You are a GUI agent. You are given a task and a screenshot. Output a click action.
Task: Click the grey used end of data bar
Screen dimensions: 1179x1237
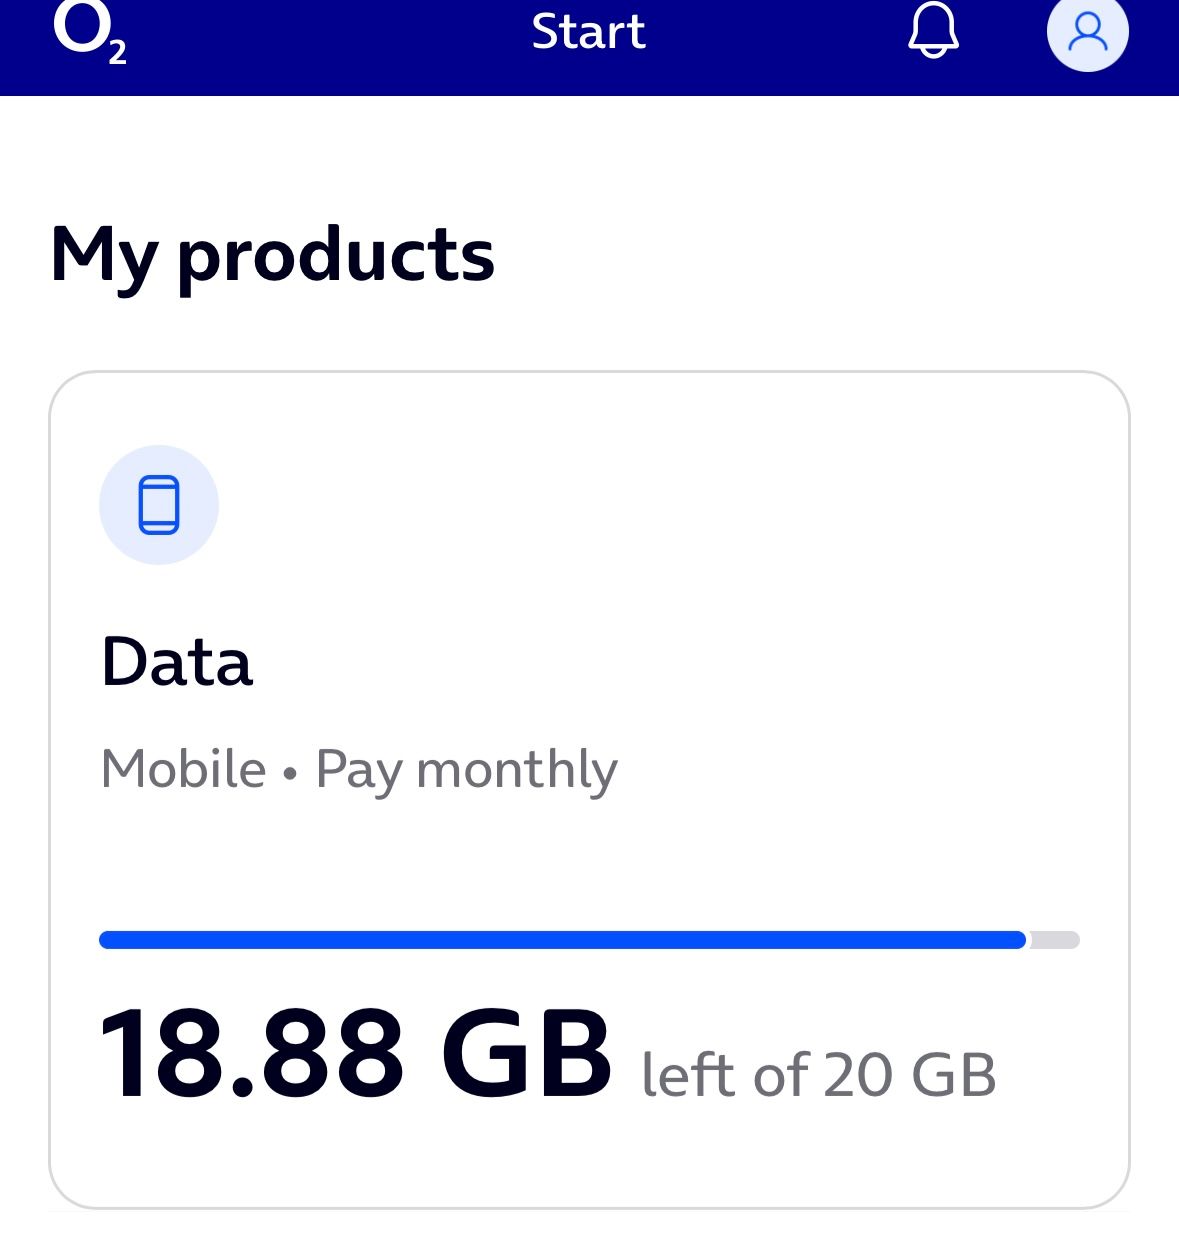1055,940
